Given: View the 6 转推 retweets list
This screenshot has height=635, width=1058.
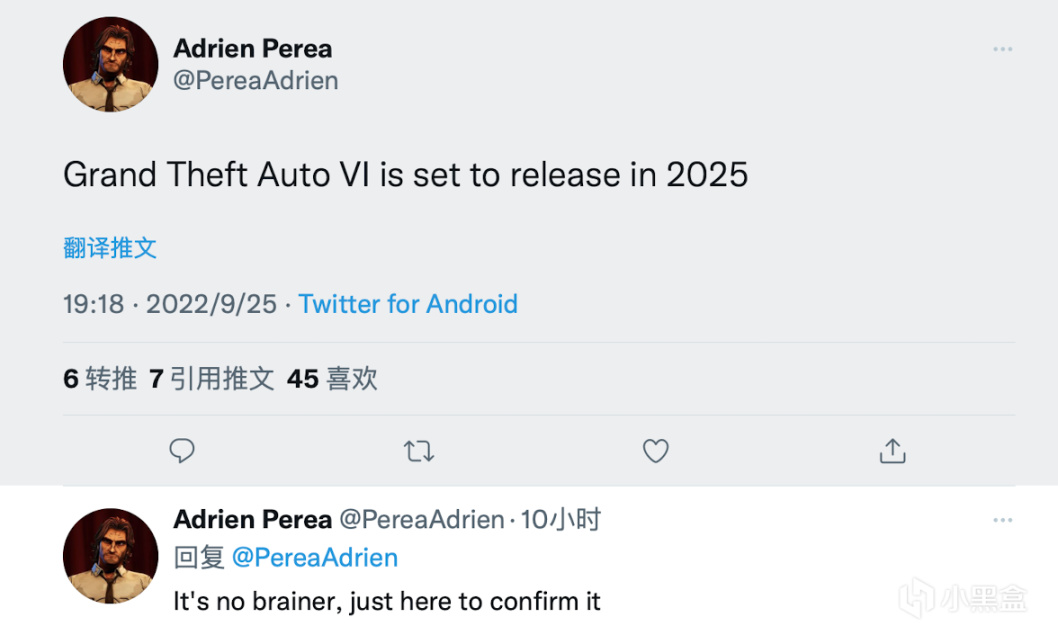Looking at the screenshot, I should 98,379.
